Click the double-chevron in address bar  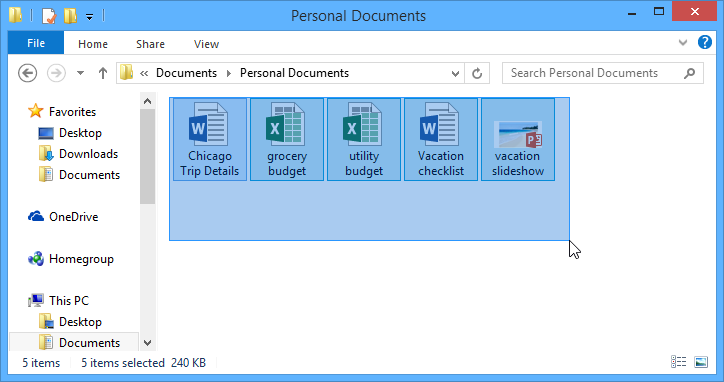click(x=144, y=73)
